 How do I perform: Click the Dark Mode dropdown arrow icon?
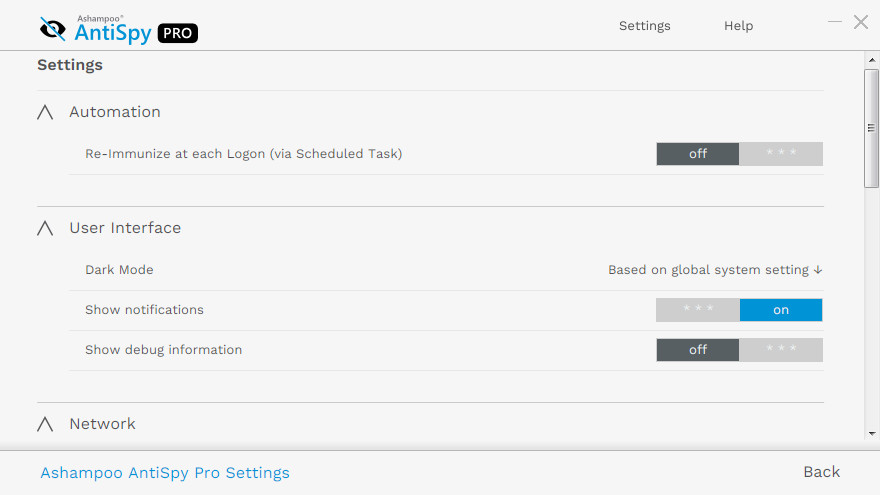tap(818, 270)
